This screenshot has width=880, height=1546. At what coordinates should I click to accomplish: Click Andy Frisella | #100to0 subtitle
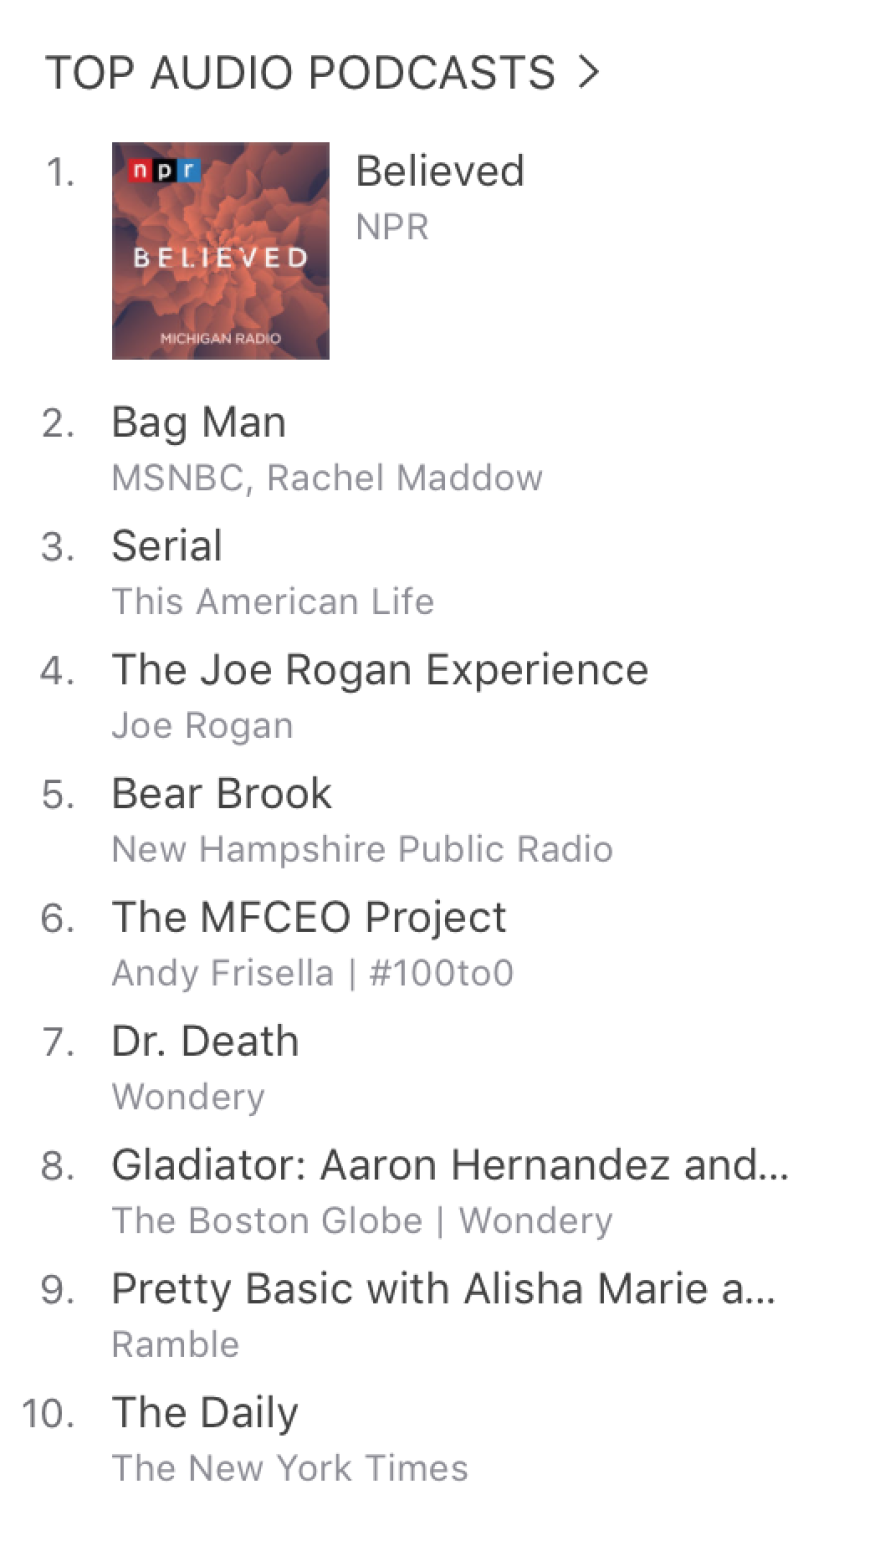click(x=313, y=973)
